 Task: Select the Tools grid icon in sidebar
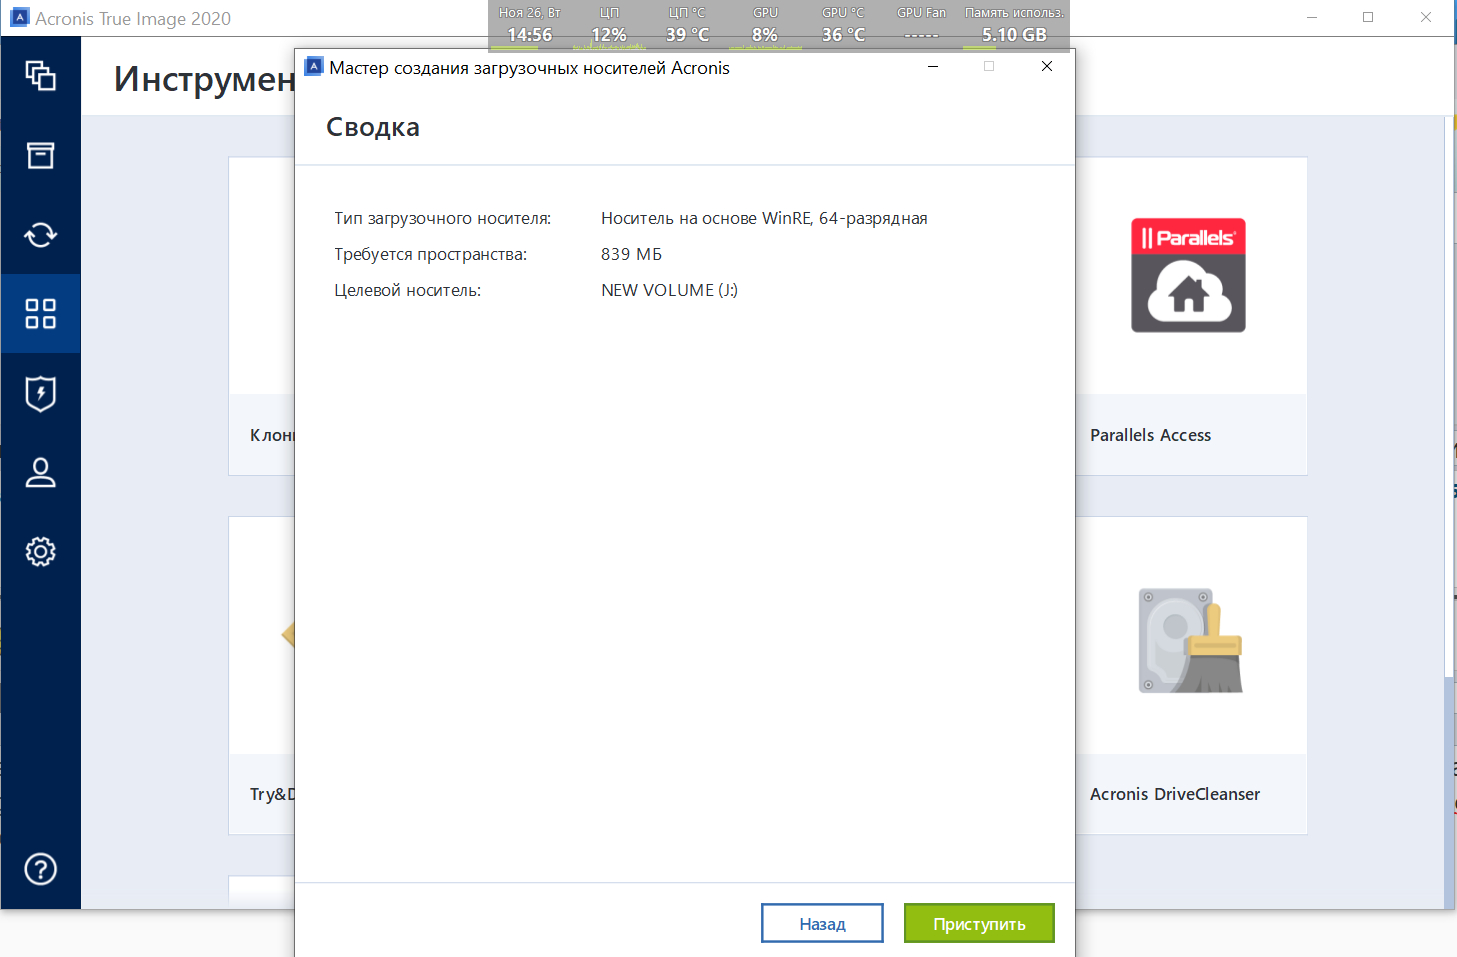click(x=40, y=313)
